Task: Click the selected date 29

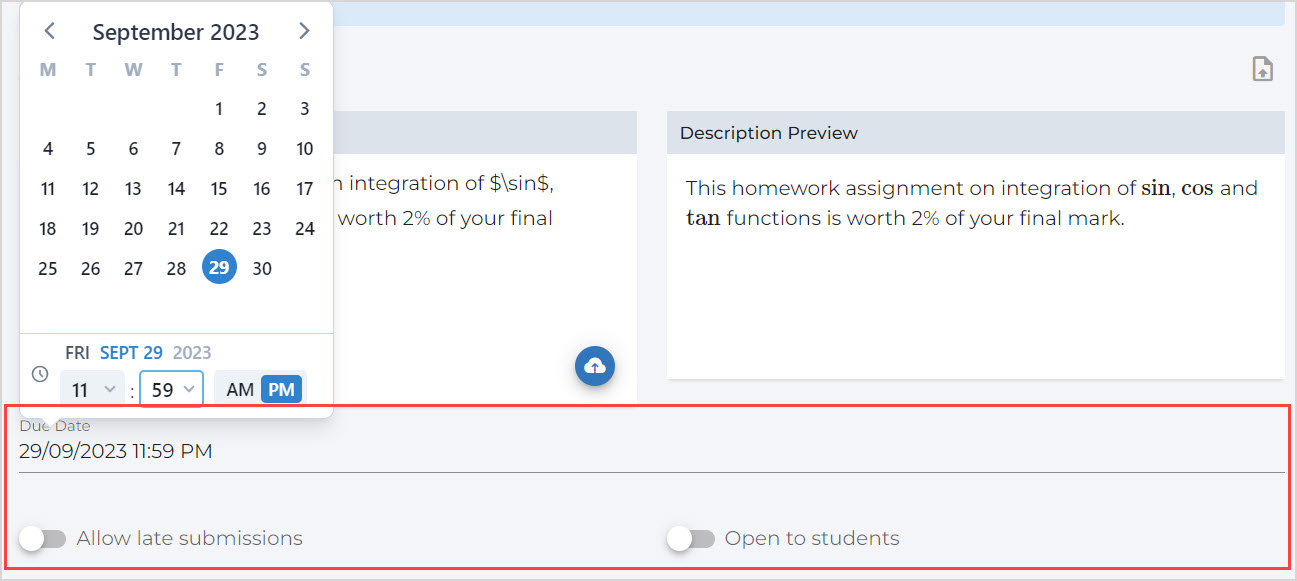Action: (x=219, y=268)
